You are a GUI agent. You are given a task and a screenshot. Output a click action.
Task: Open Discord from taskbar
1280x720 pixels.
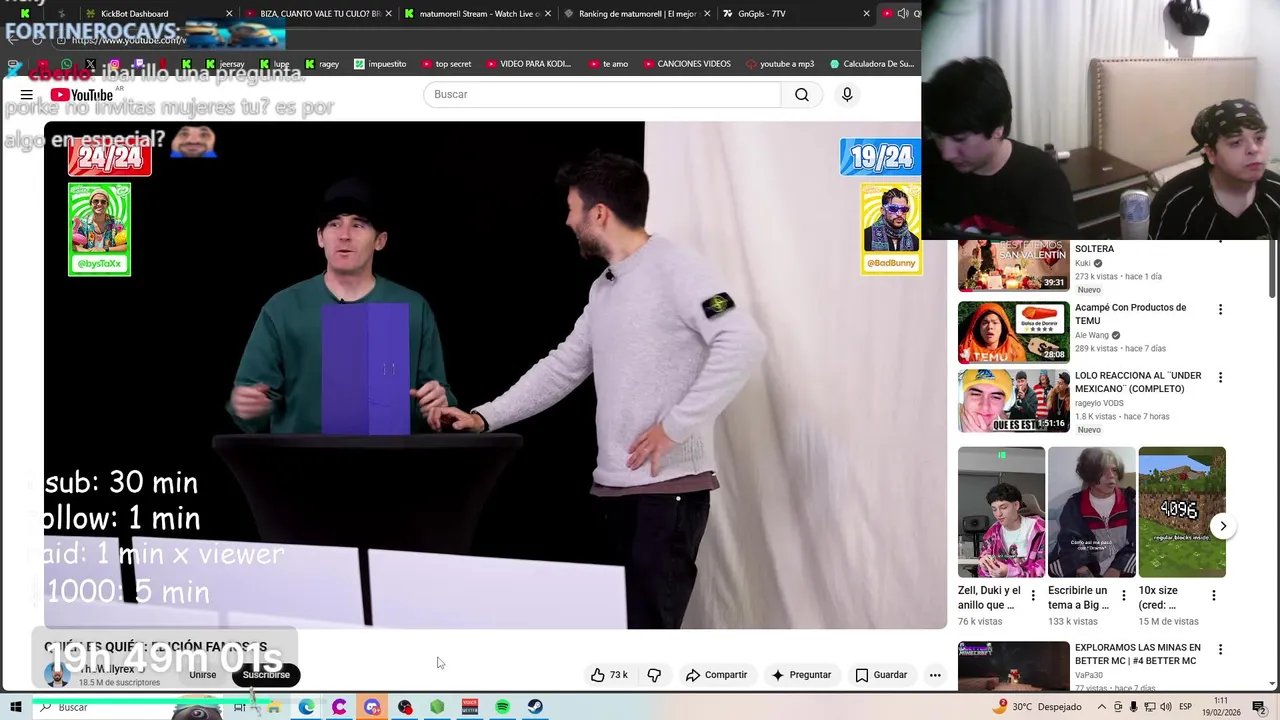pos(372,707)
